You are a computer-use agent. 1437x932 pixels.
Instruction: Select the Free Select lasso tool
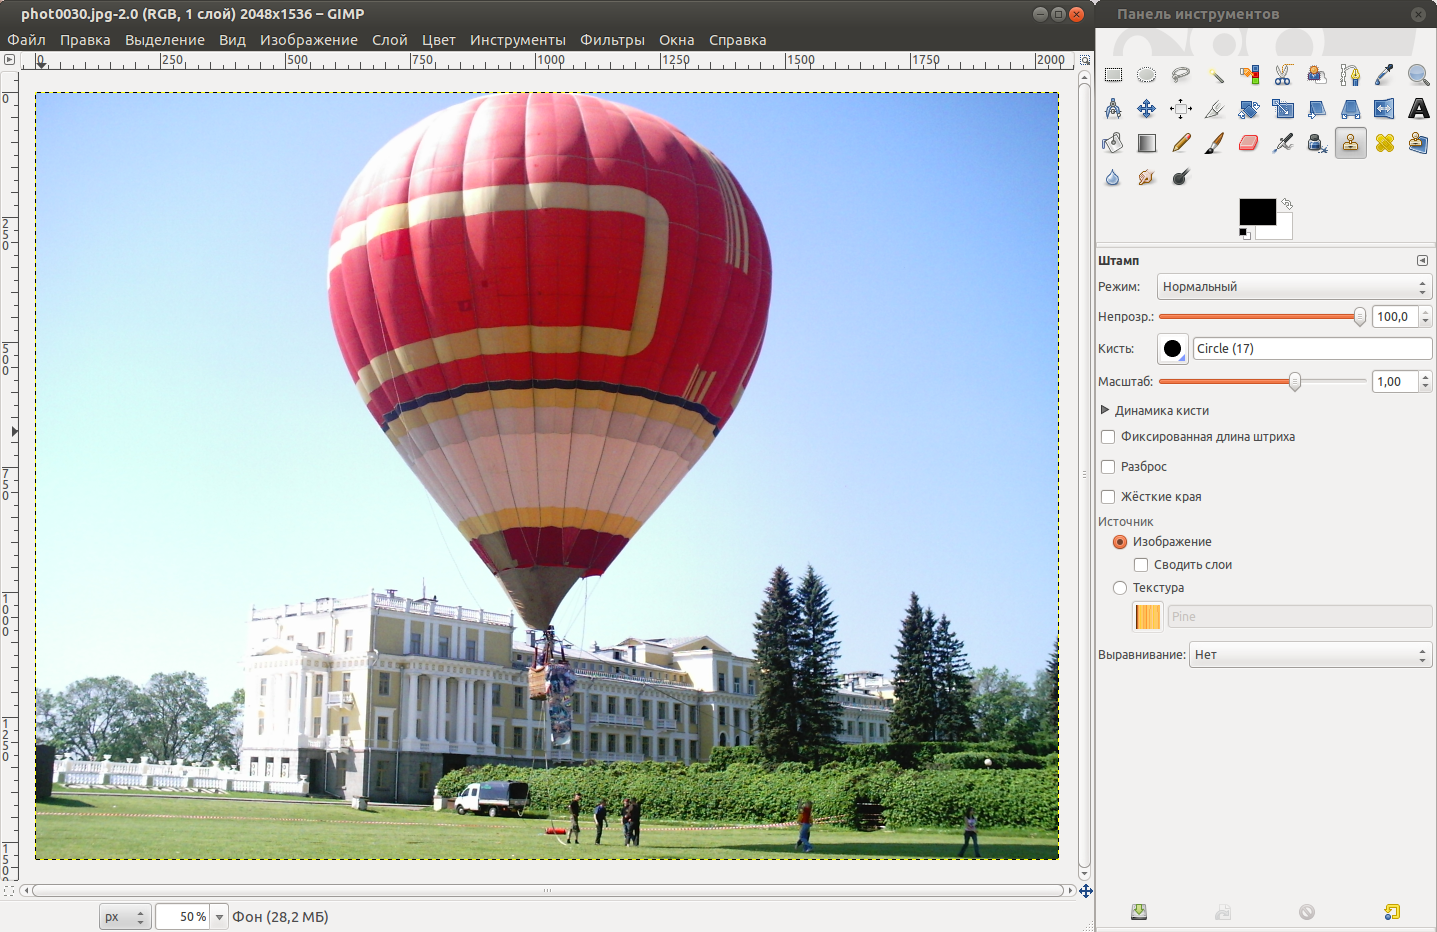(1181, 75)
